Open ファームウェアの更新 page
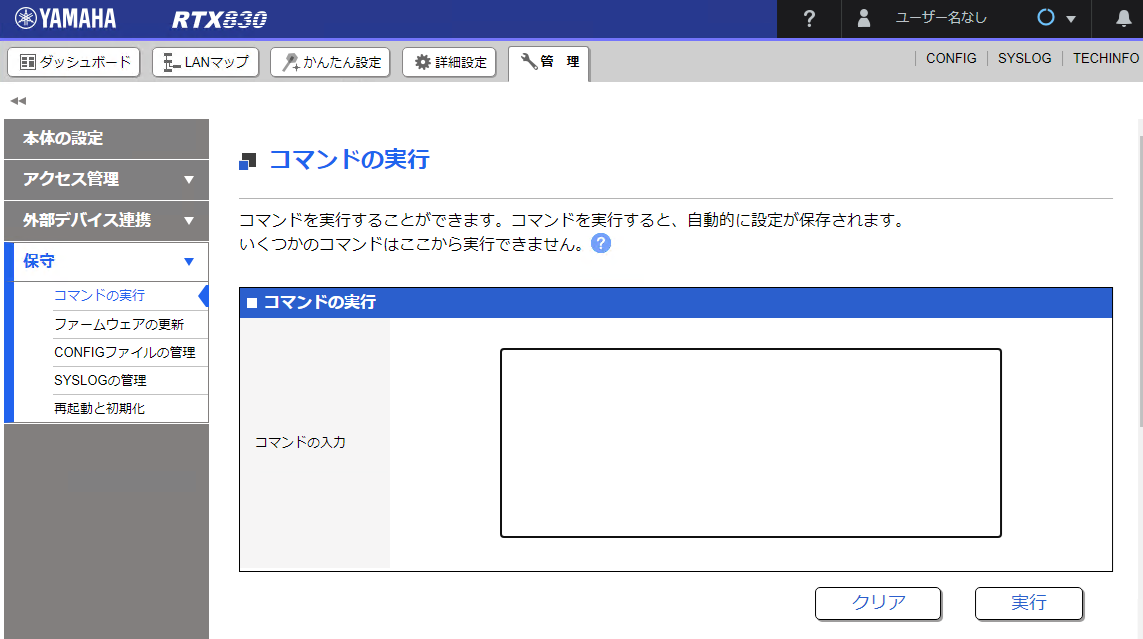Viewport: 1143px width, 639px height. [119, 324]
